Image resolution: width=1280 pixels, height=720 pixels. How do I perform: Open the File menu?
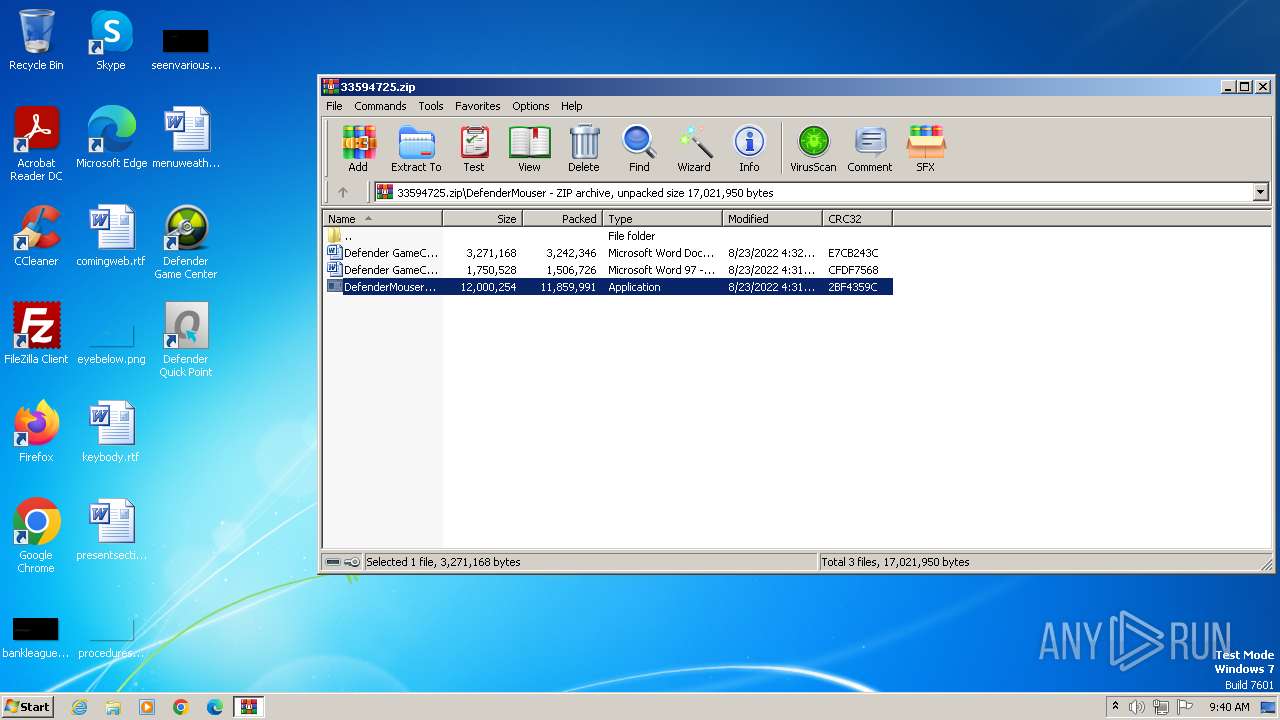pos(334,106)
